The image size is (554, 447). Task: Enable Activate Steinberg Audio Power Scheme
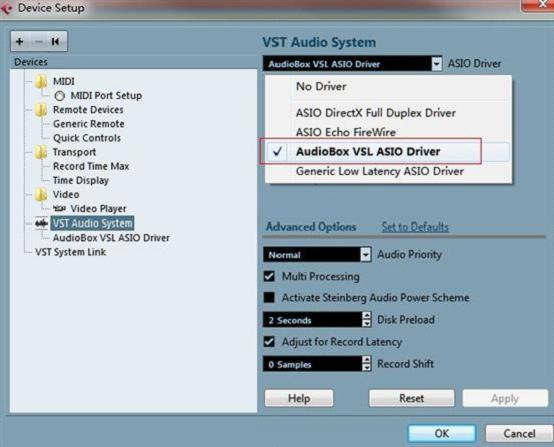[x=269, y=298]
